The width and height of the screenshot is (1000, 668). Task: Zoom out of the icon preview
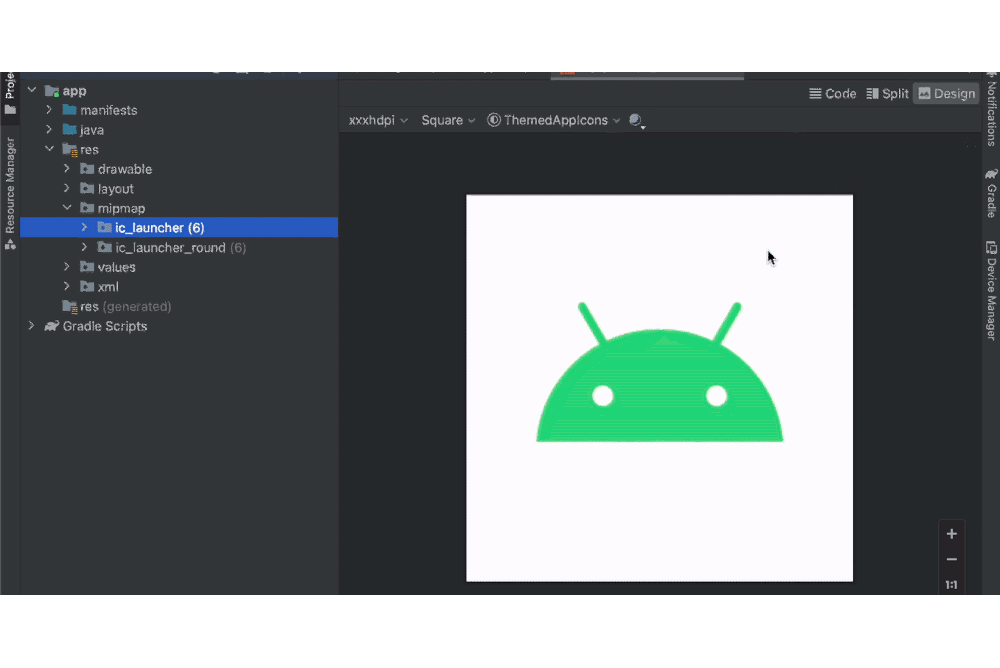(x=951, y=558)
